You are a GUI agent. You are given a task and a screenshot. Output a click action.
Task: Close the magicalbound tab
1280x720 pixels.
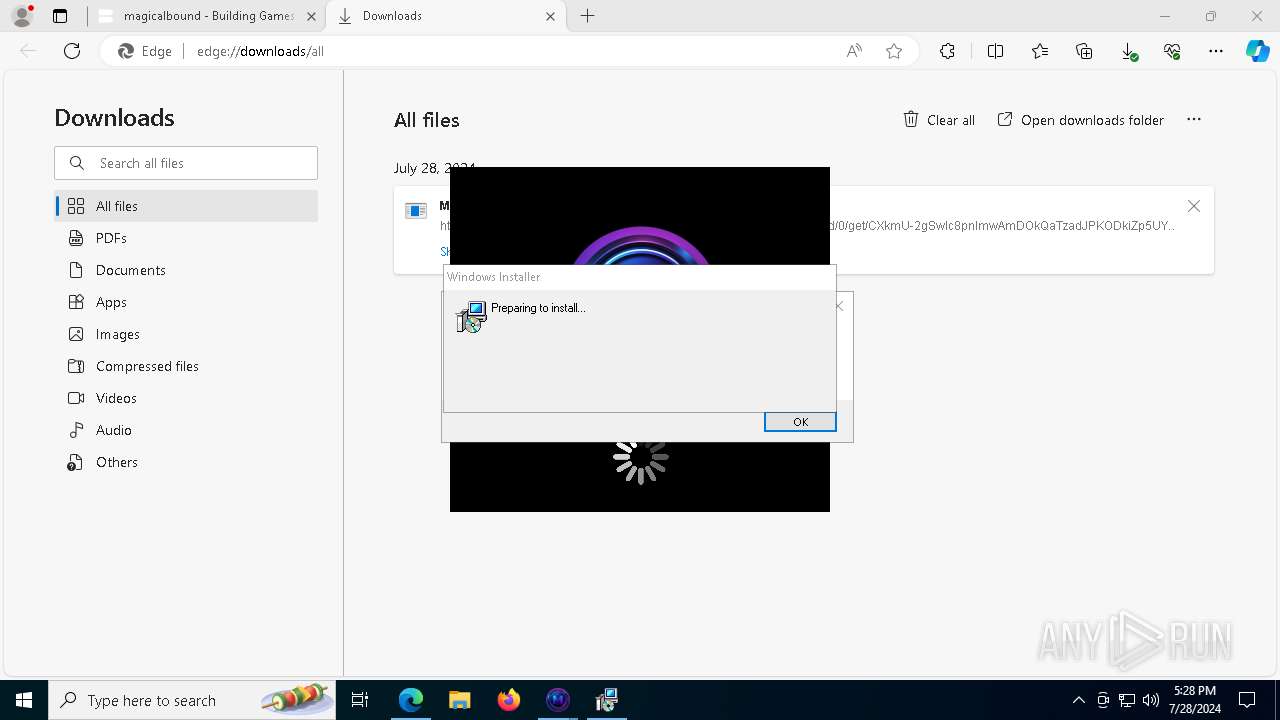[x=310, y=16]
